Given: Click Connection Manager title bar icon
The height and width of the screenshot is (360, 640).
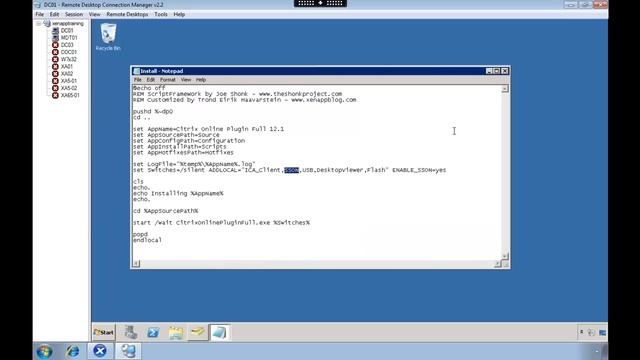Looking at the screenshot, I should (x=38, y=5).
